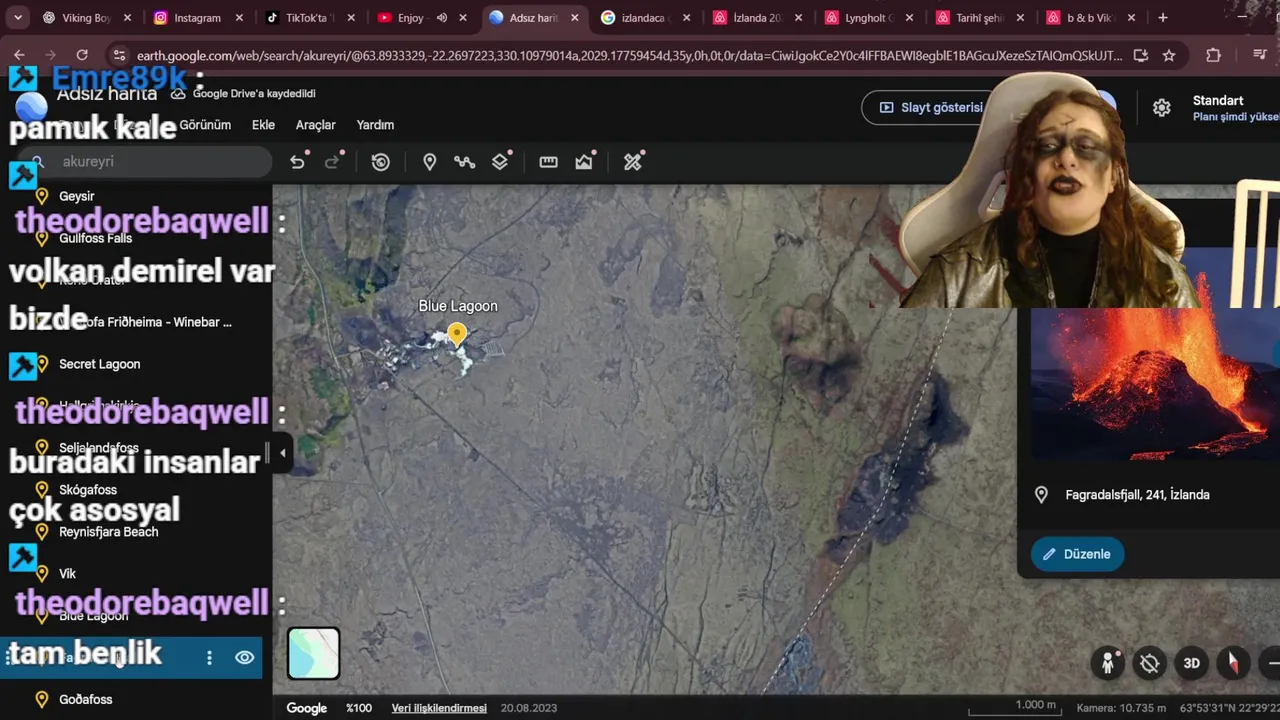
Task: Select Secret Lagoon in the places list
Action: coord(99,364)
